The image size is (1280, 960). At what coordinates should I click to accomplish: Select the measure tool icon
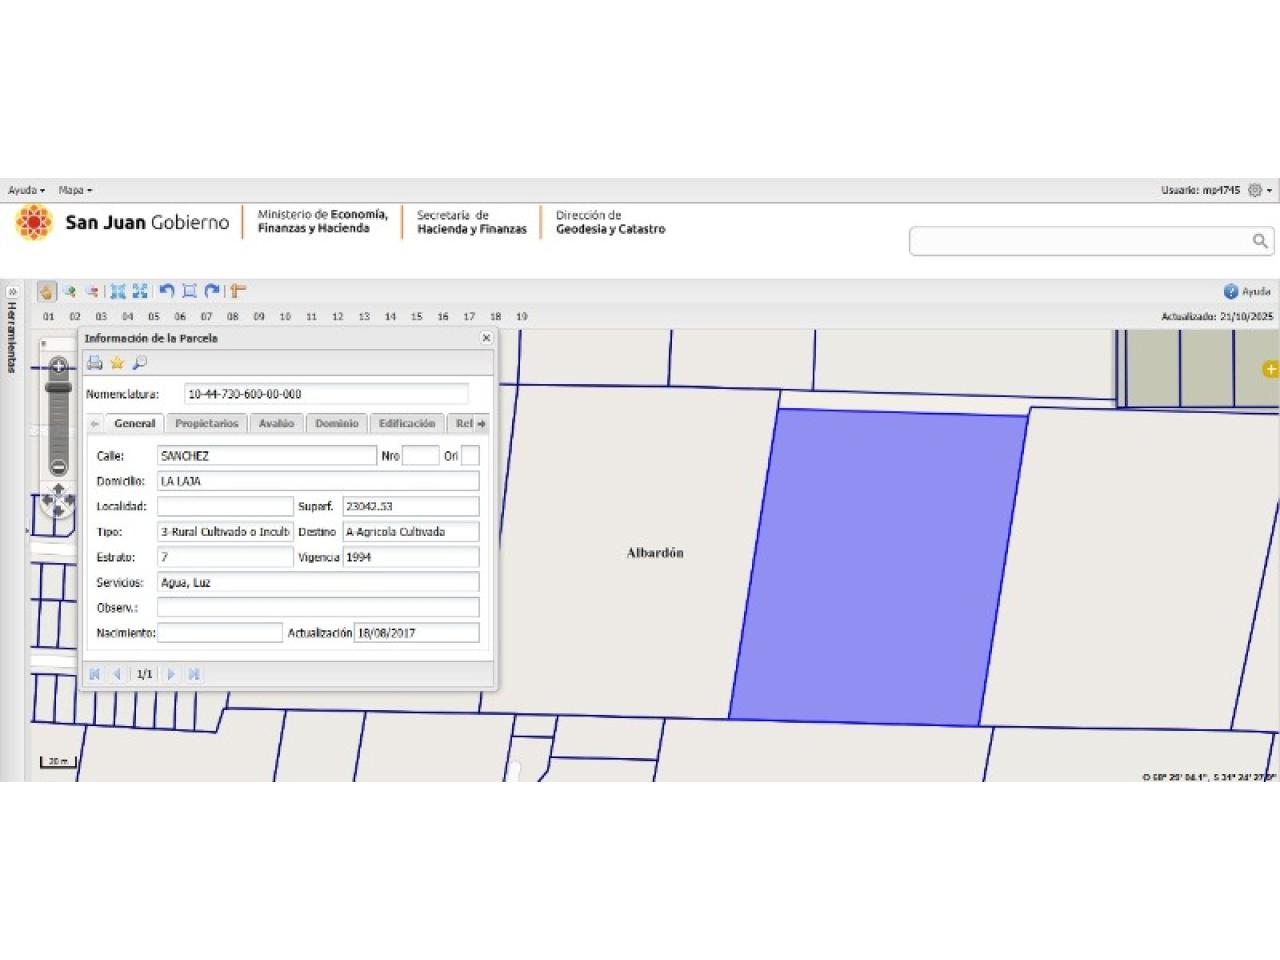click(x=238, y=291)
